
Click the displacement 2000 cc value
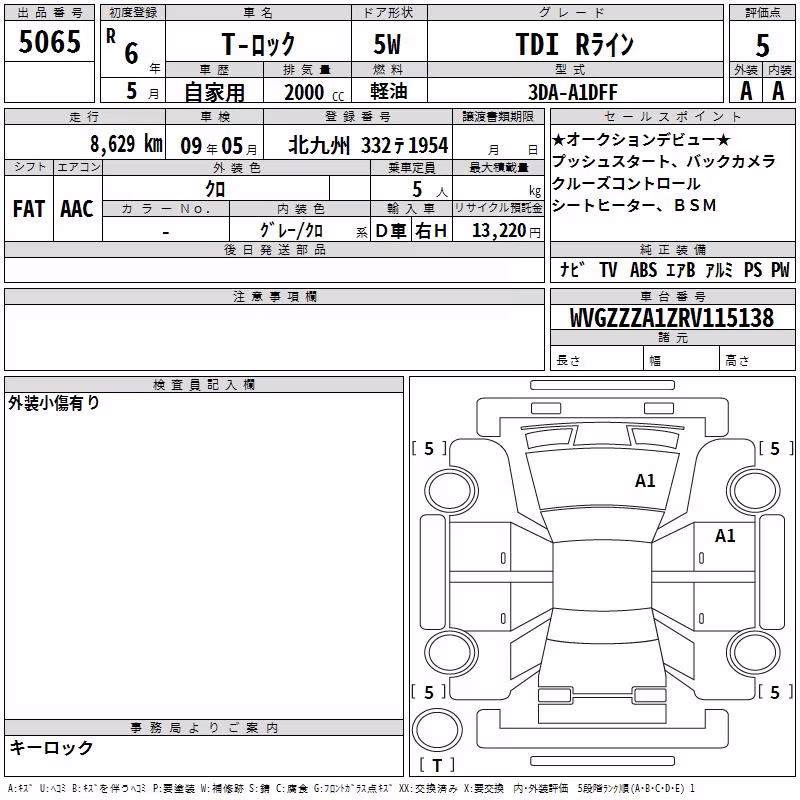point(314,92)
